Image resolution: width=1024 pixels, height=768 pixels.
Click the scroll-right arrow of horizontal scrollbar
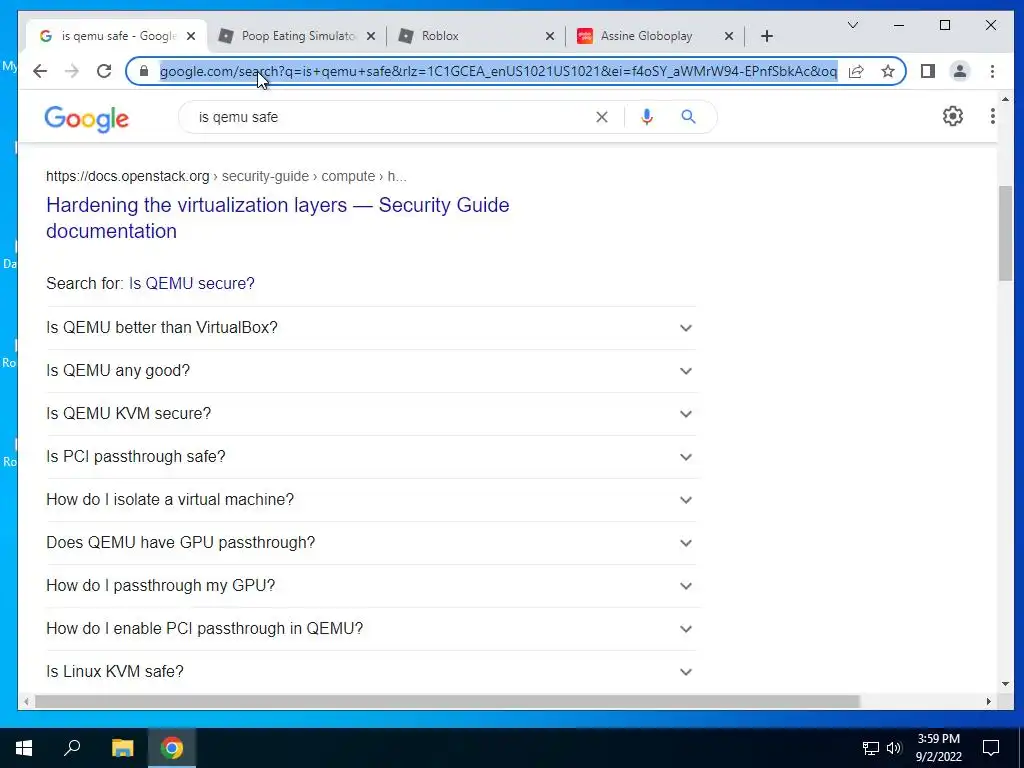[x=988, y=701]
